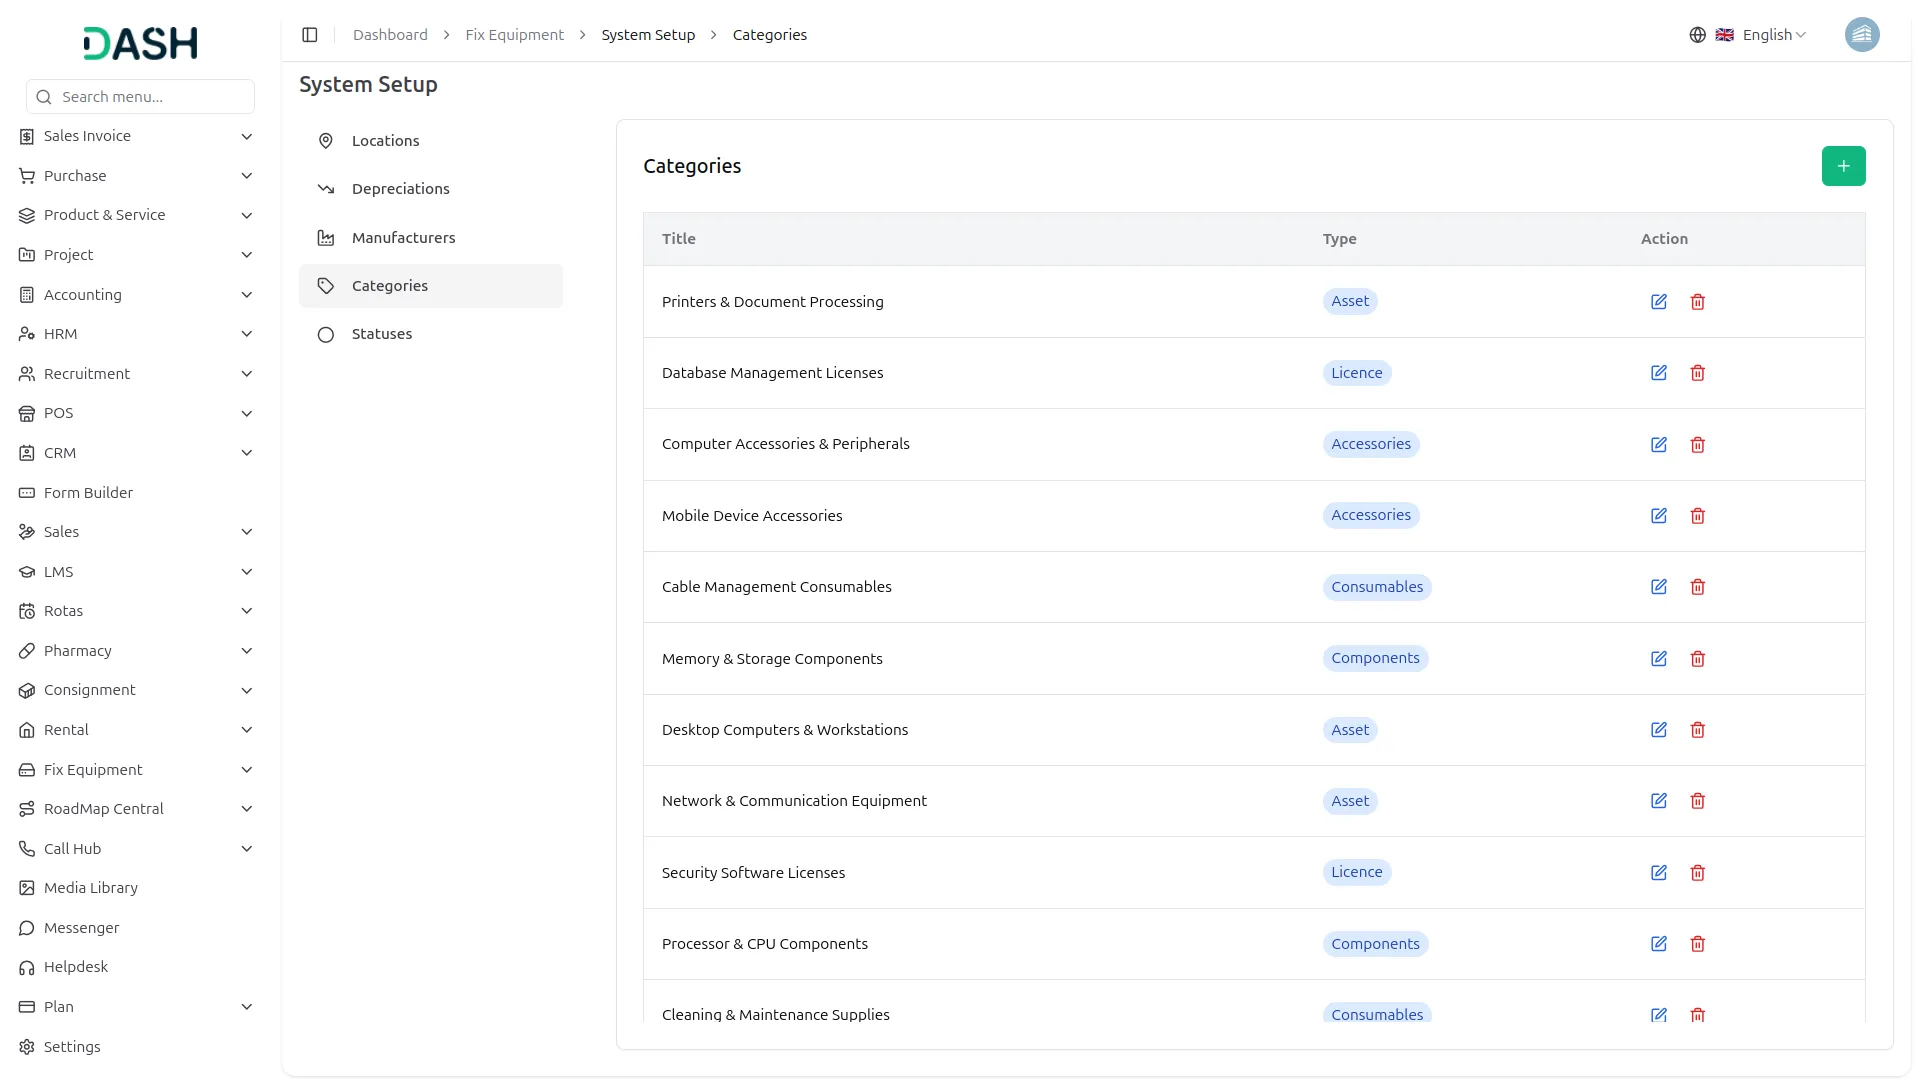Select Manufacturers in System Setup
Image resolution: width=1920 pixels, height=1080 pixels.
(403, 238)
